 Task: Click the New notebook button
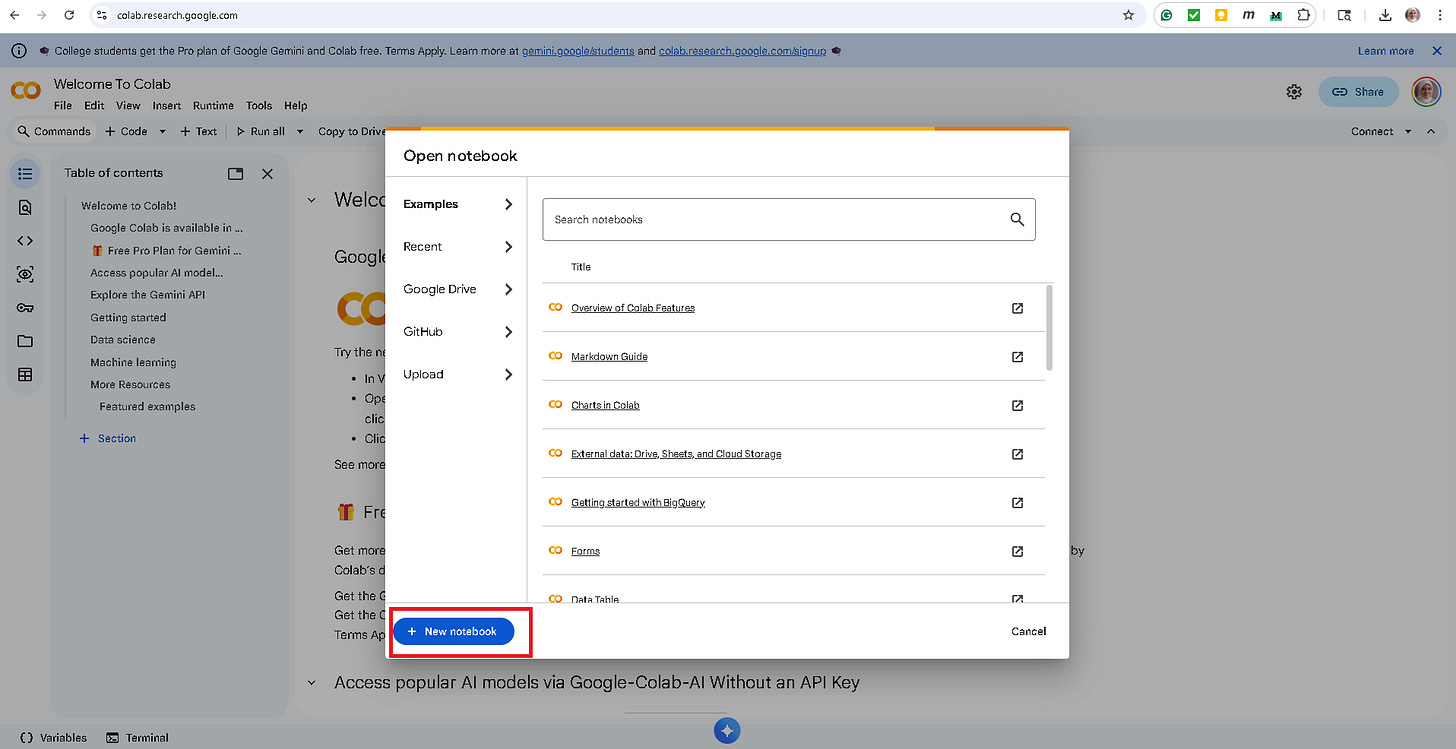(453, 631)
